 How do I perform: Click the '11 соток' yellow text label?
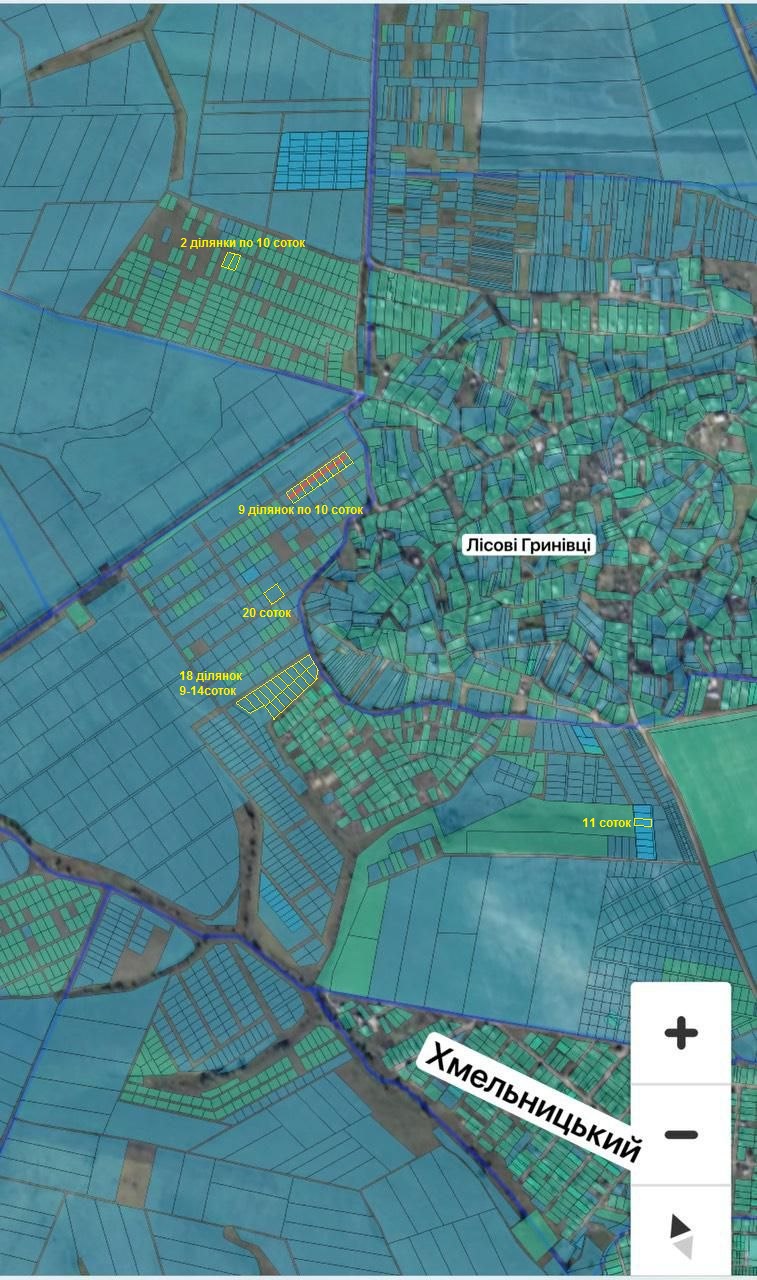(607, 823)
